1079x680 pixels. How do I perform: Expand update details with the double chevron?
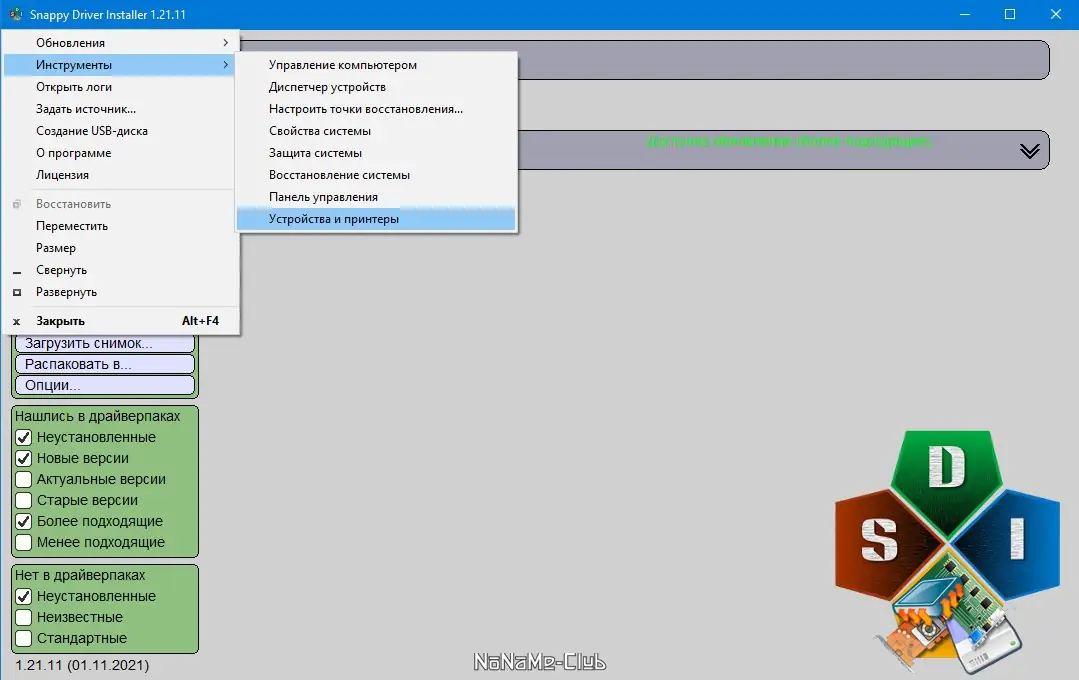[x=1028, y=150]
